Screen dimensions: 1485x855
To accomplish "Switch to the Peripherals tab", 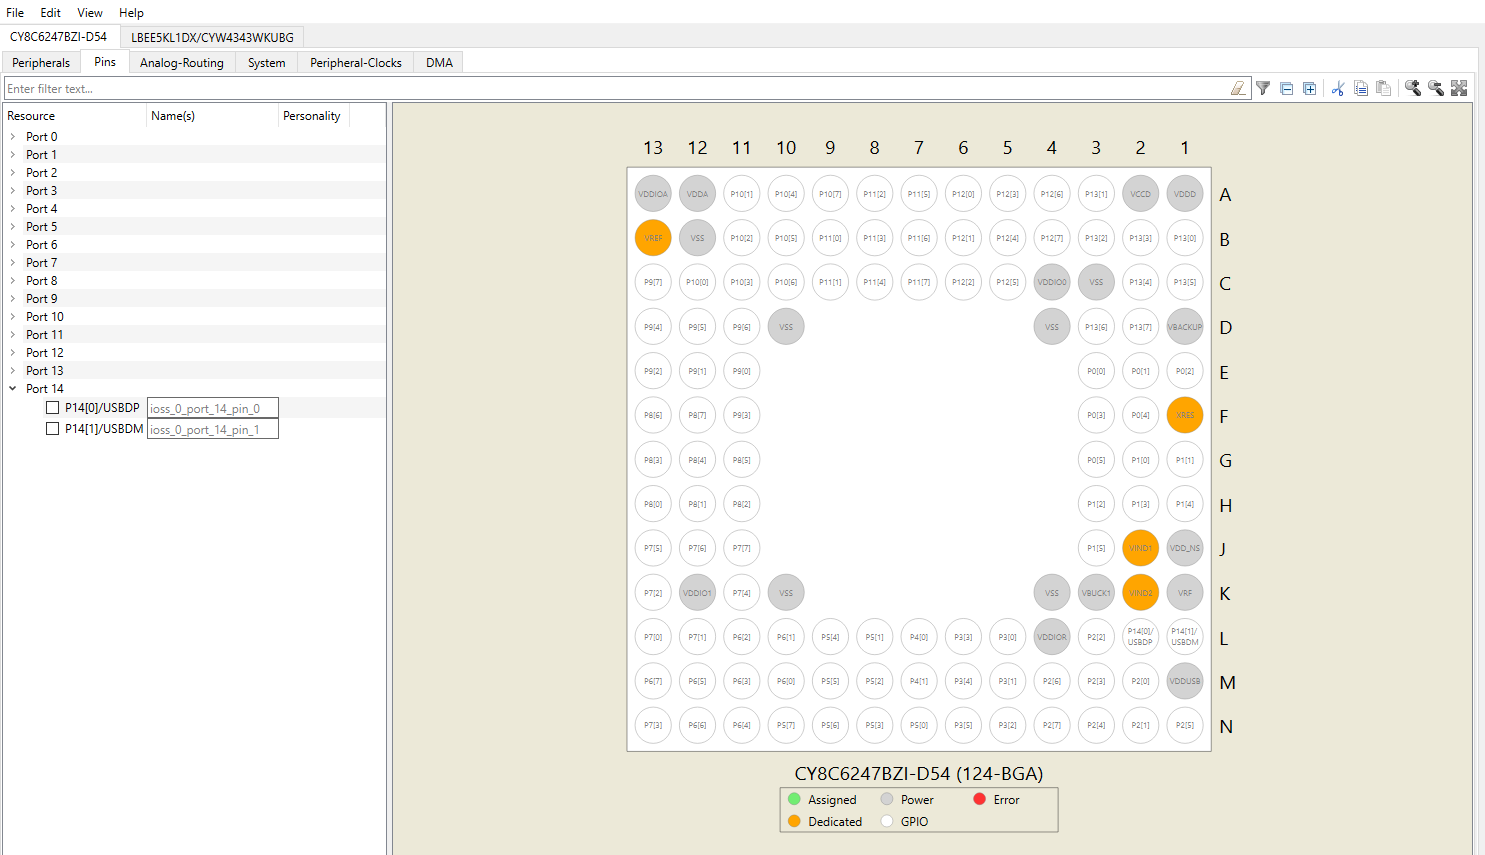I will pyautogui.click(x=41, y=62).
